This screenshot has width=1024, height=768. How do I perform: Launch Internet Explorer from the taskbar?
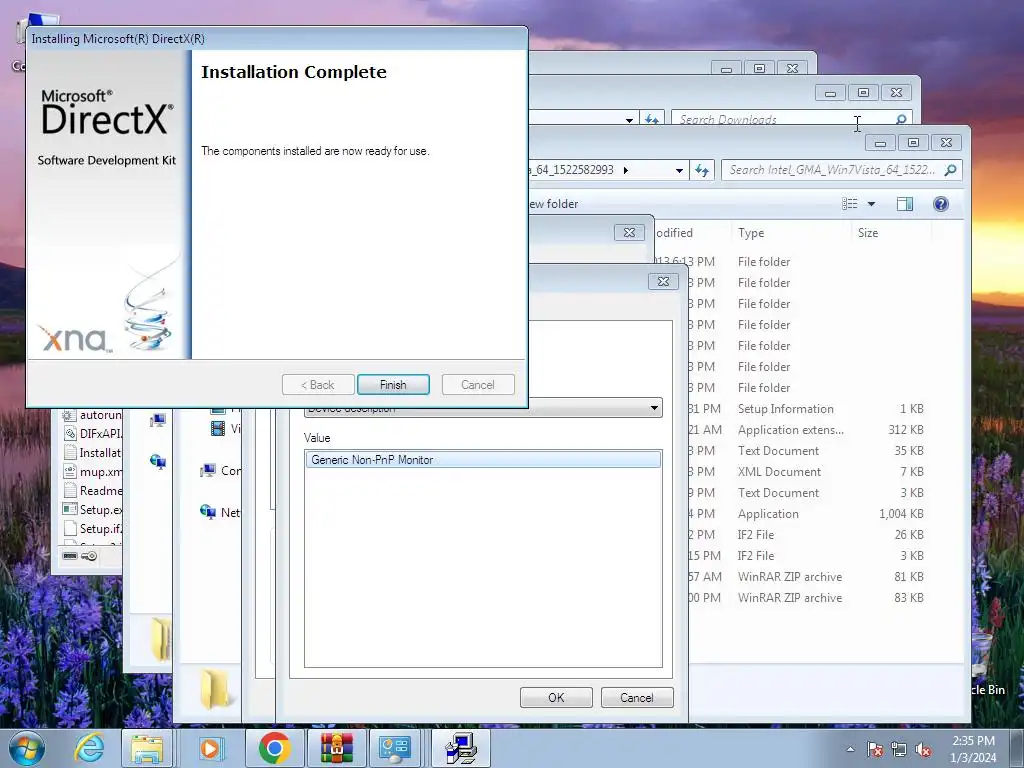[x=89, y=748]
